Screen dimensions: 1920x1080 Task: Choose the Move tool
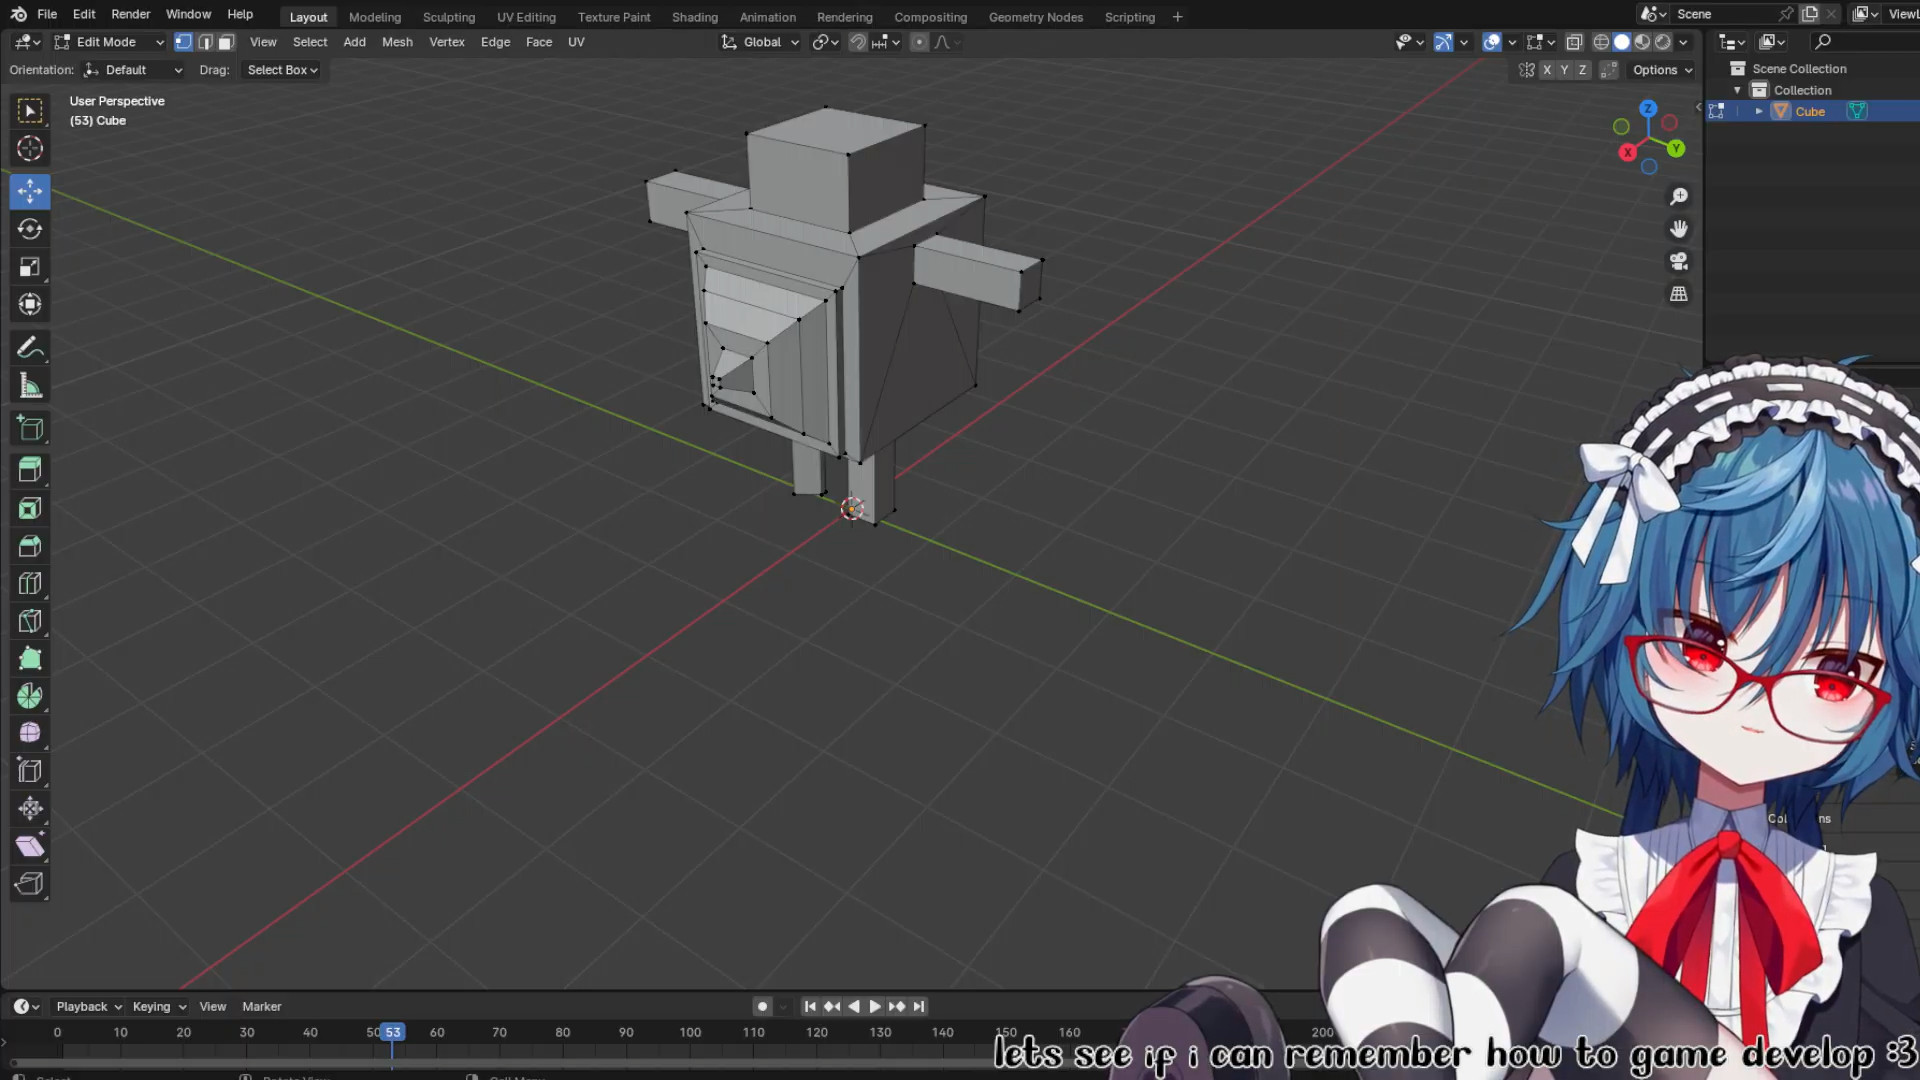pos(30,190)
